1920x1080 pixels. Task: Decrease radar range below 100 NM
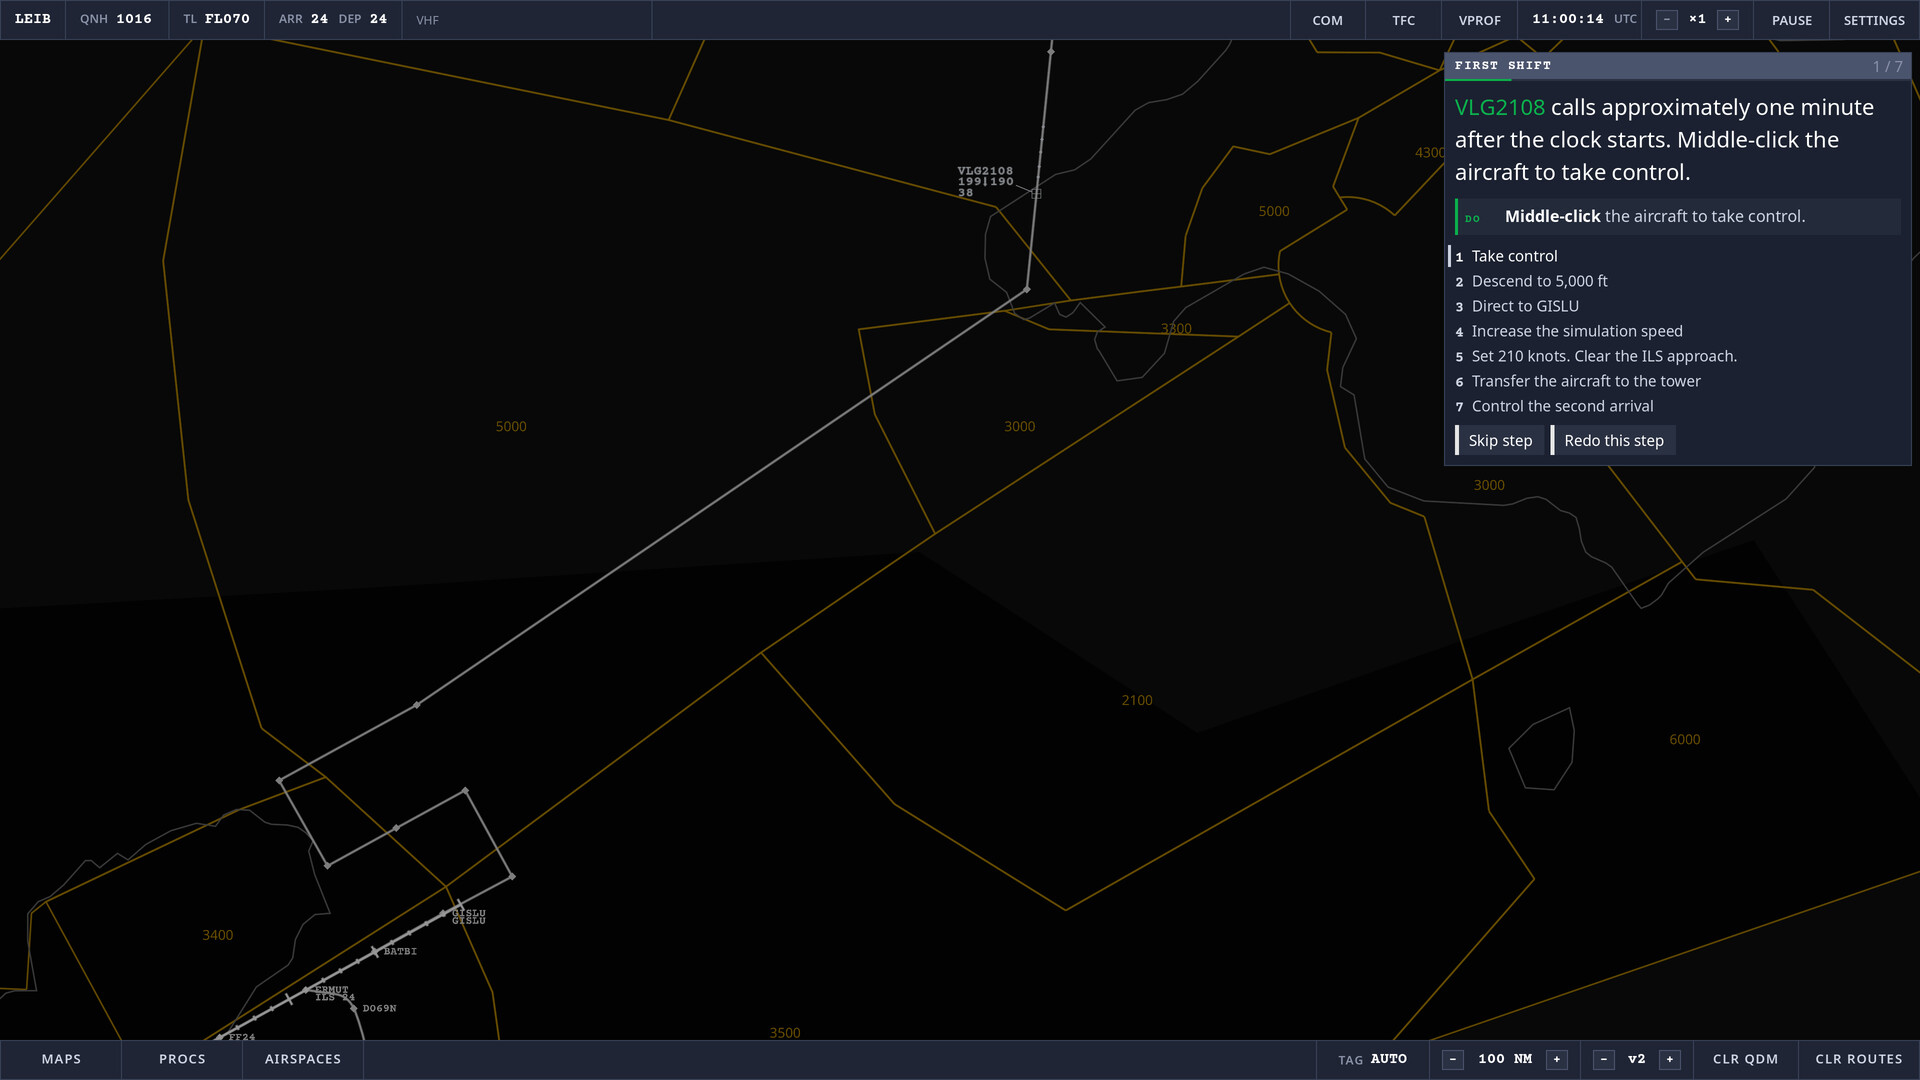(x=1453, y=1059)
